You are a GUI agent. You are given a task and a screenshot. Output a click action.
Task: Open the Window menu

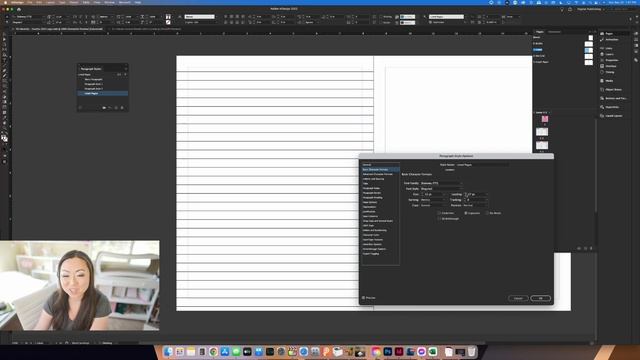pyautogui.click(x=109, y=2)
